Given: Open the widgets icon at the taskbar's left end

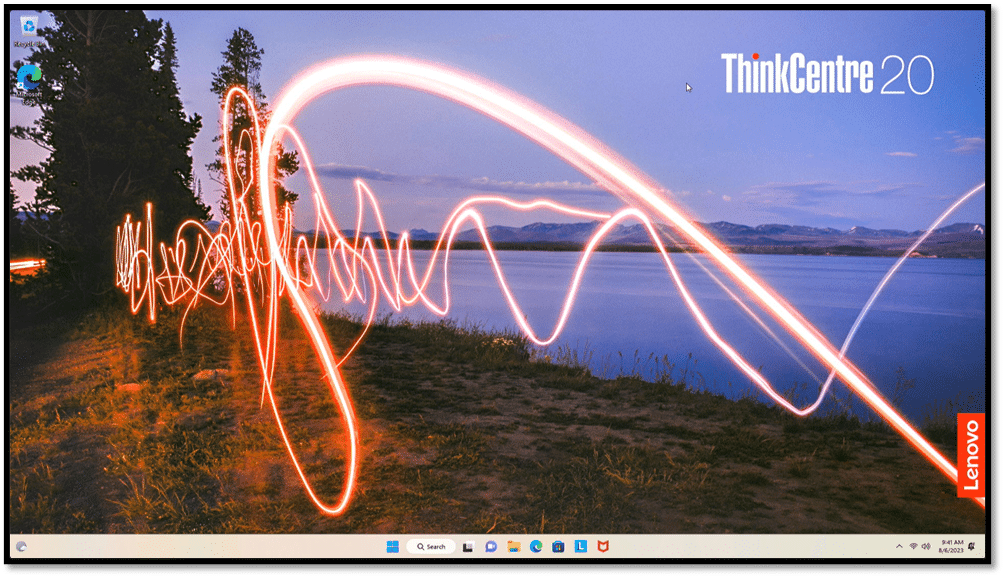Looking at the screenshot, I should [x=21, y=546].
